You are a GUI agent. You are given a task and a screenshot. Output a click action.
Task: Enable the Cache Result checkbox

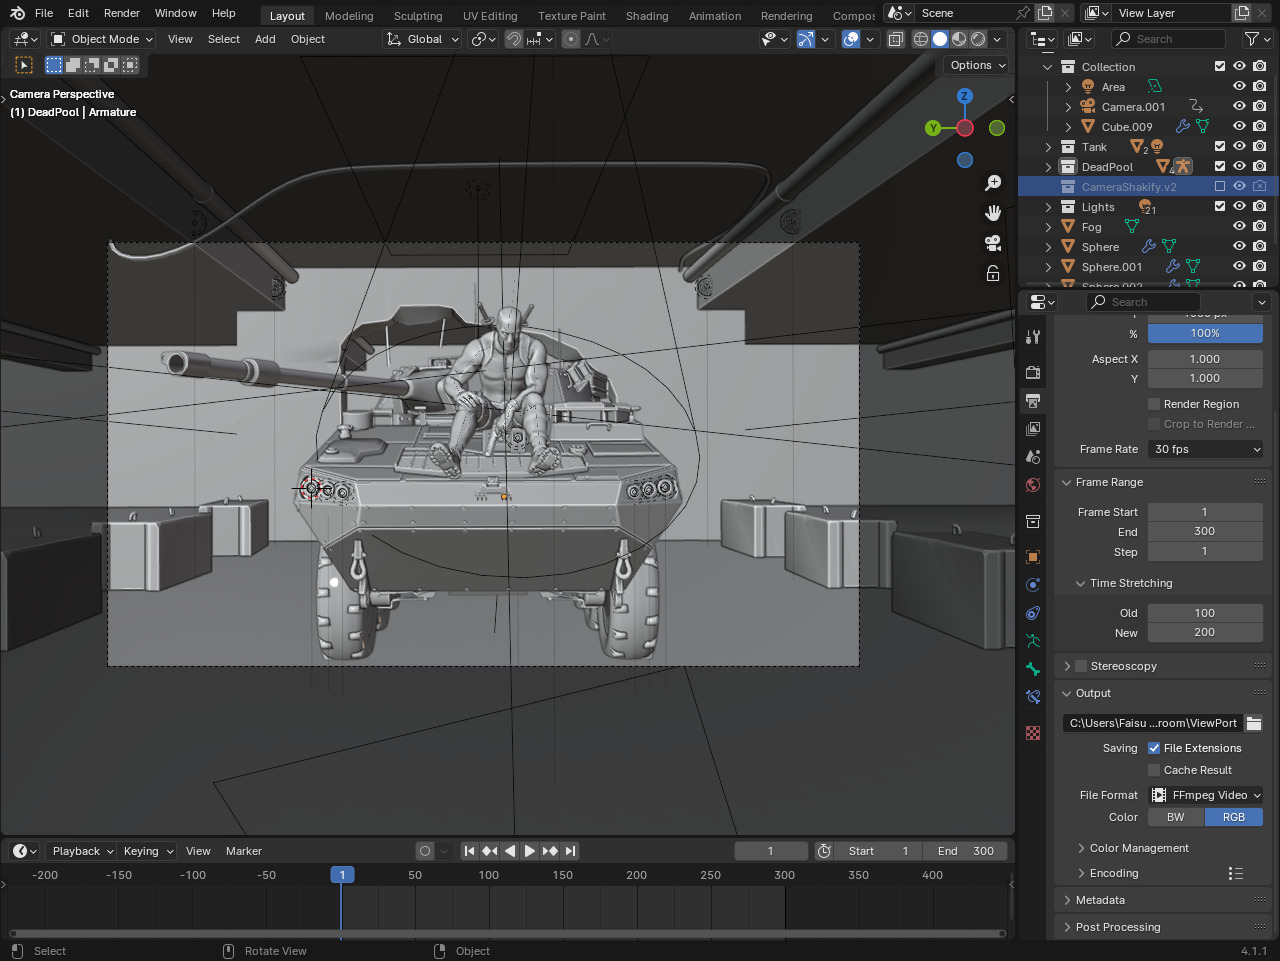1154,770
